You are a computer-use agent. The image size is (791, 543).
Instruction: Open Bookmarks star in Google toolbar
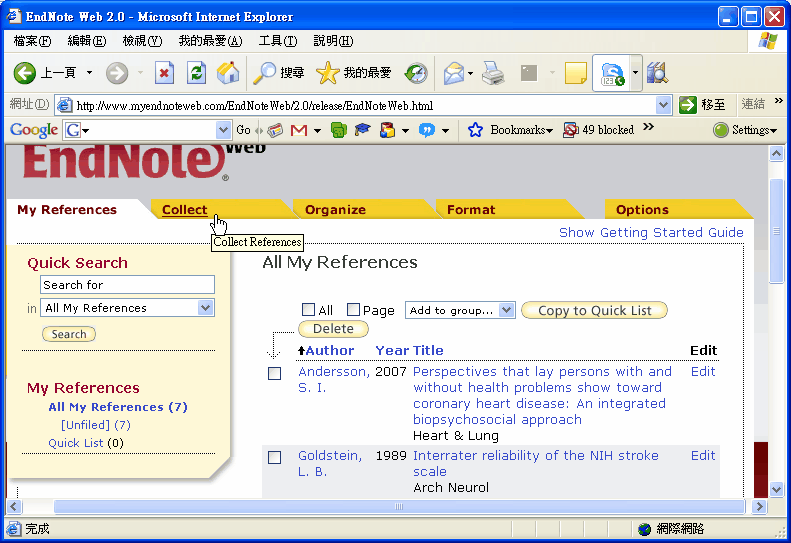[476, 130]
